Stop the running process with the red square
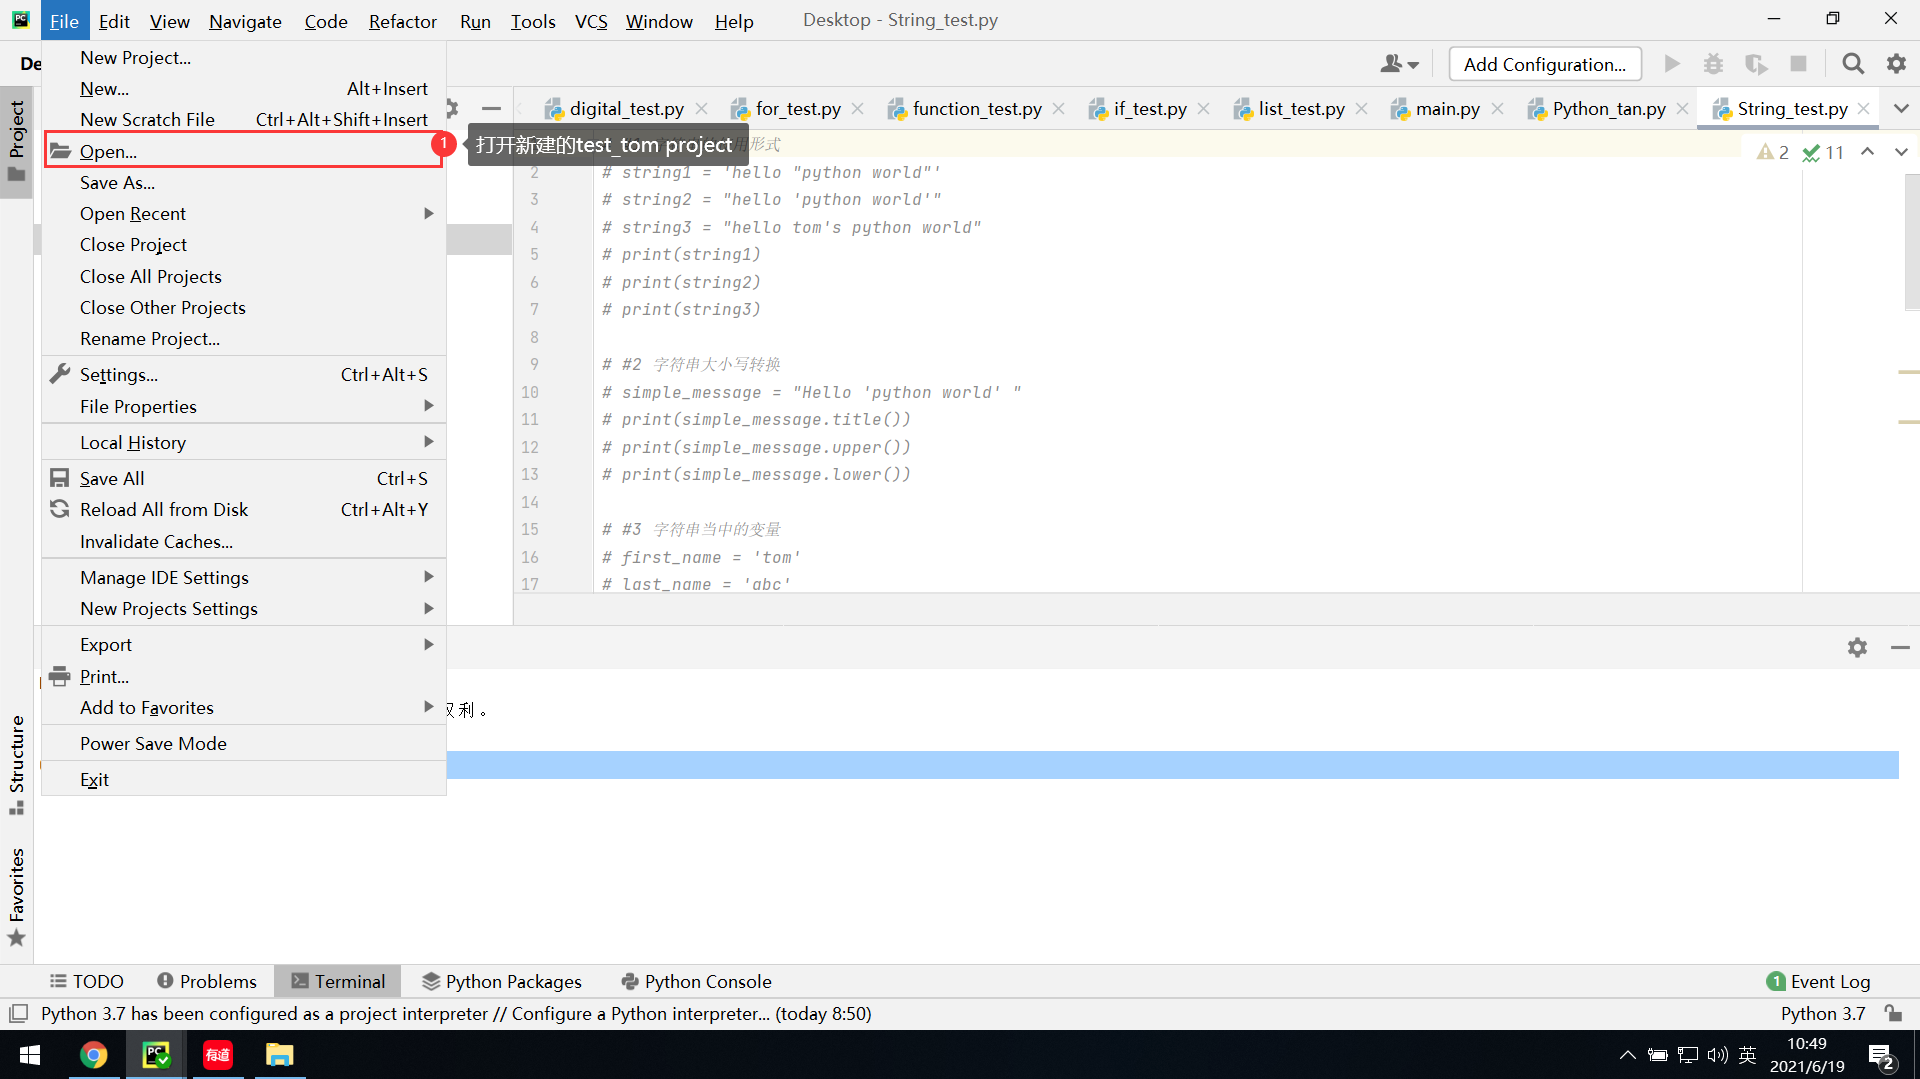Screen dimensions: 1920x1079 pos(1799,63)
